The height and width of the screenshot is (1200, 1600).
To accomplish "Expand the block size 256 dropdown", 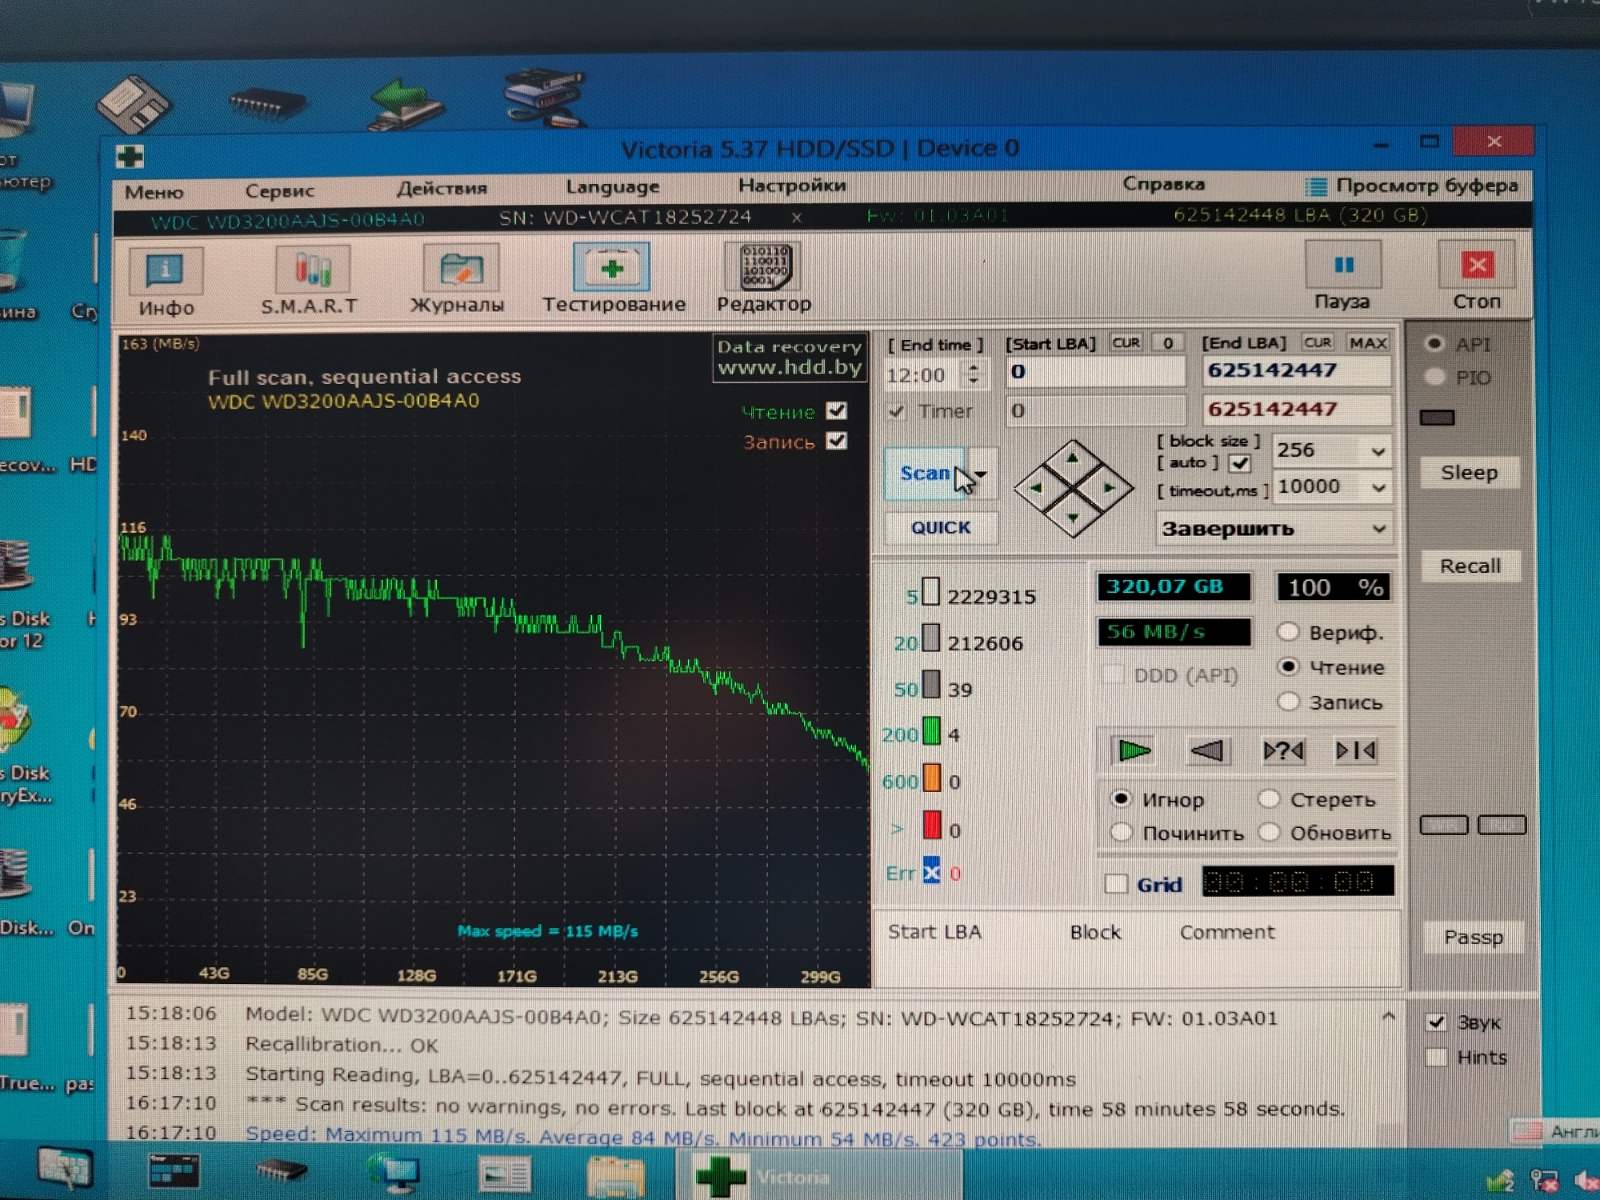I will [1378, 451].
